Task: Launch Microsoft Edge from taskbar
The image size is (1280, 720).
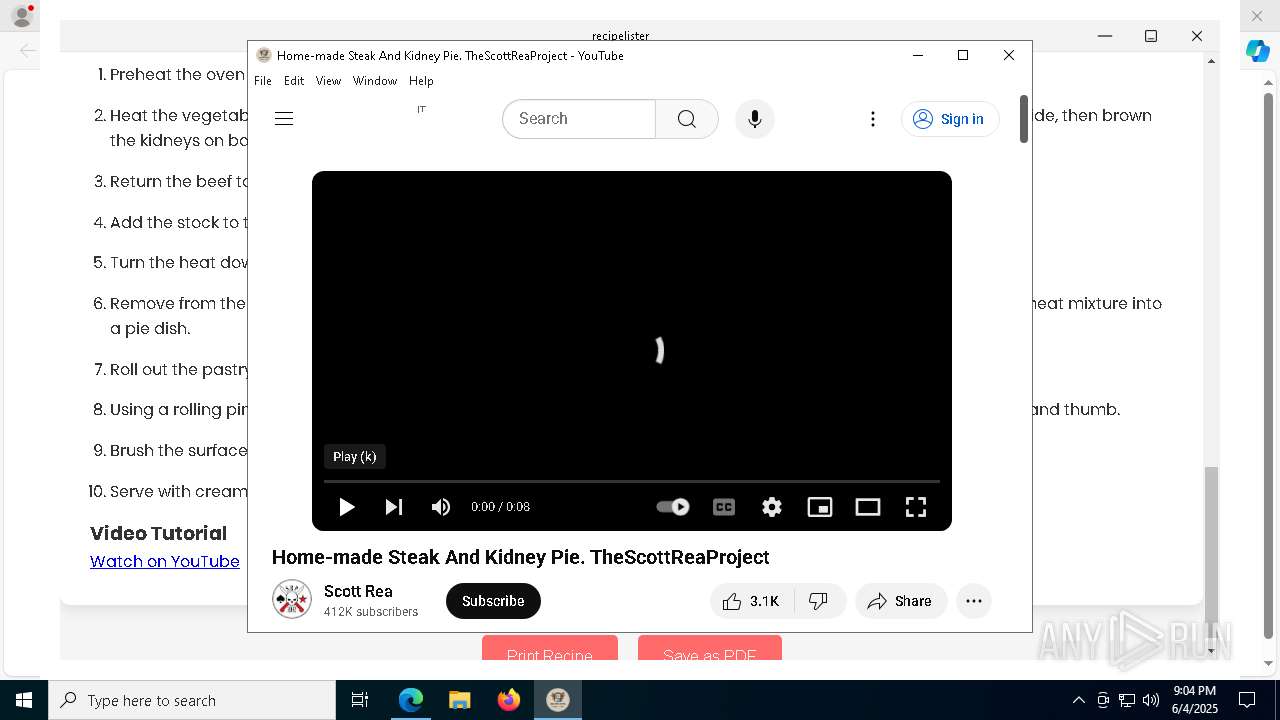Action: click(x=411, y=700)
